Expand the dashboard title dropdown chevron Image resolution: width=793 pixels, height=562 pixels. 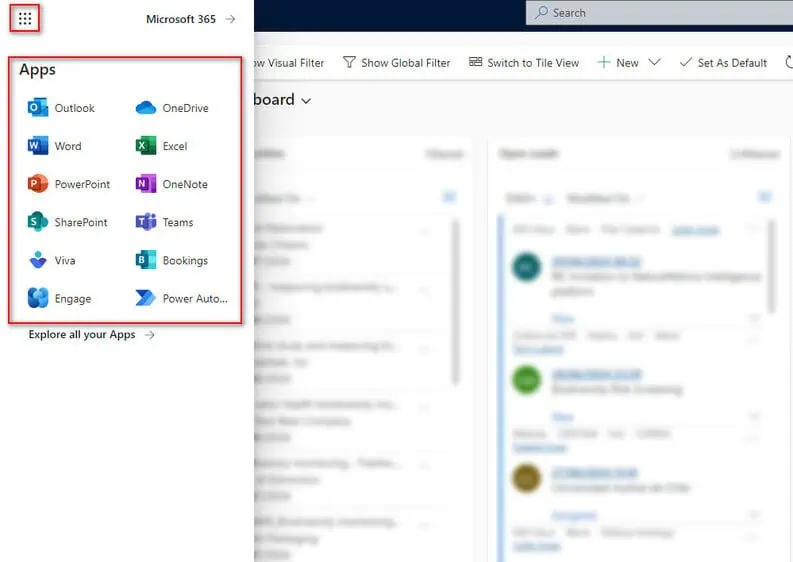pos(306,101)
